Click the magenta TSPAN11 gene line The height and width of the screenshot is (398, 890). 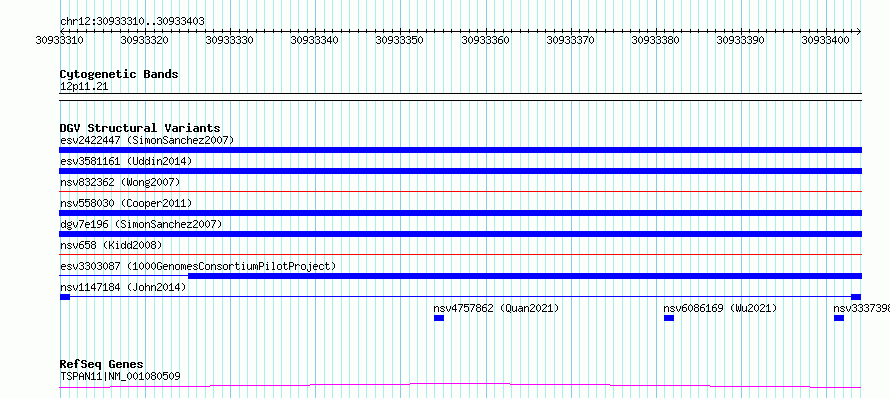coord(460,386)
